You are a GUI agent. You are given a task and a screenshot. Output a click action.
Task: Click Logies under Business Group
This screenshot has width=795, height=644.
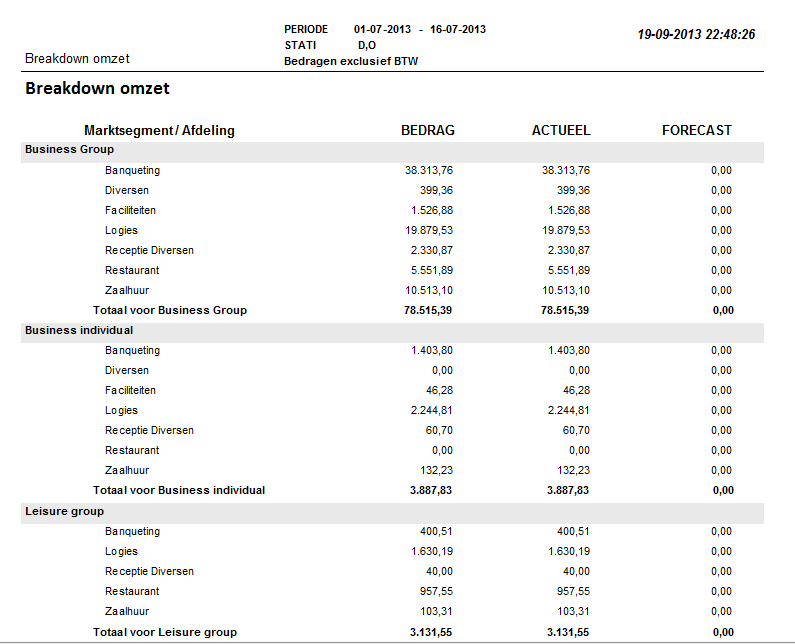121,231
